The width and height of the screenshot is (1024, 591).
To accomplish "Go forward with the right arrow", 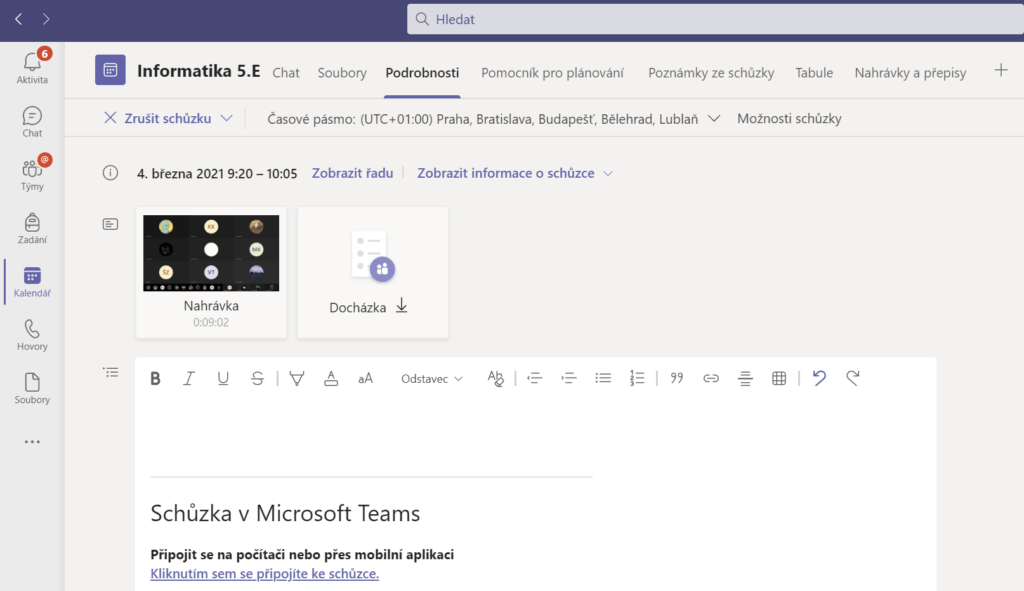I will point(46,20).
